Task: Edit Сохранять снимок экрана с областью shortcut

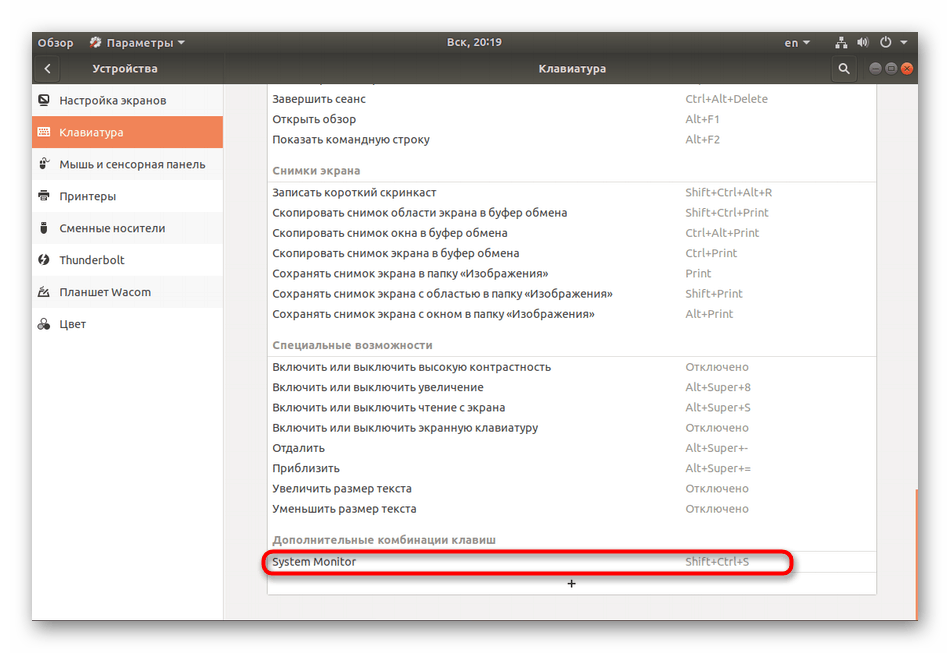Action: pyautogui.click(x=571, y=294)
